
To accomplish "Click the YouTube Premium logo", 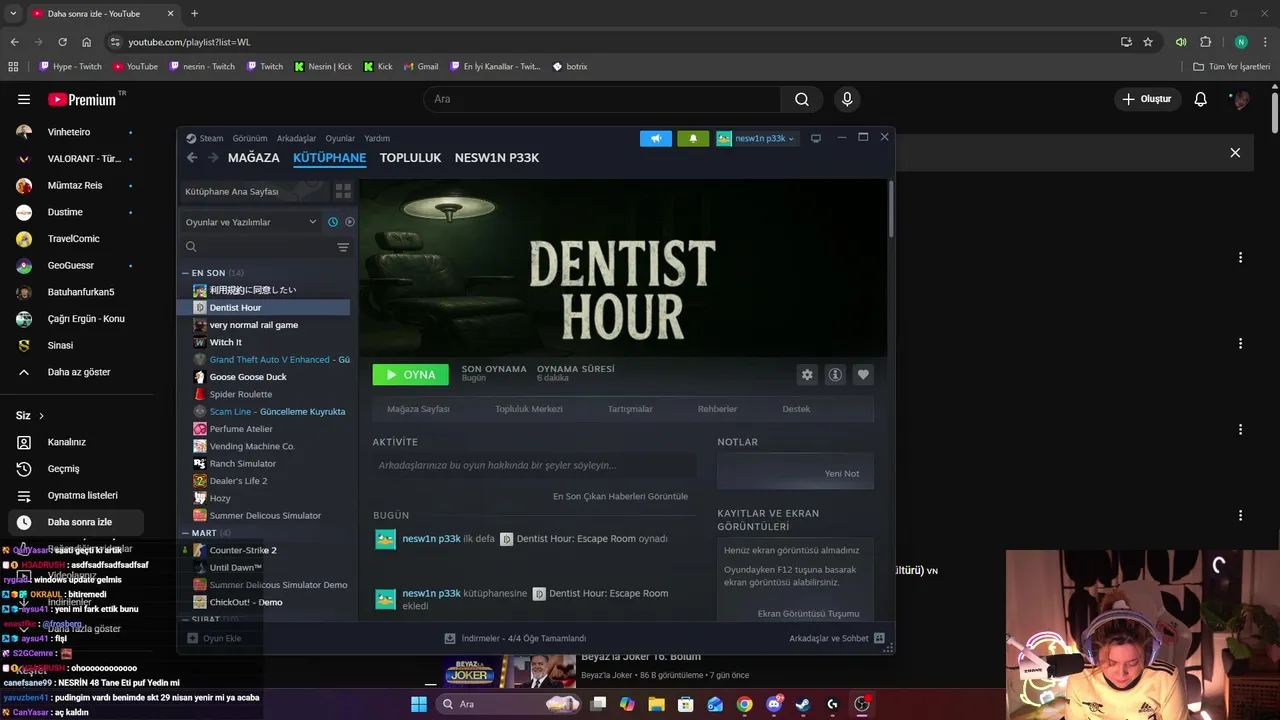I will coord(82,99).
